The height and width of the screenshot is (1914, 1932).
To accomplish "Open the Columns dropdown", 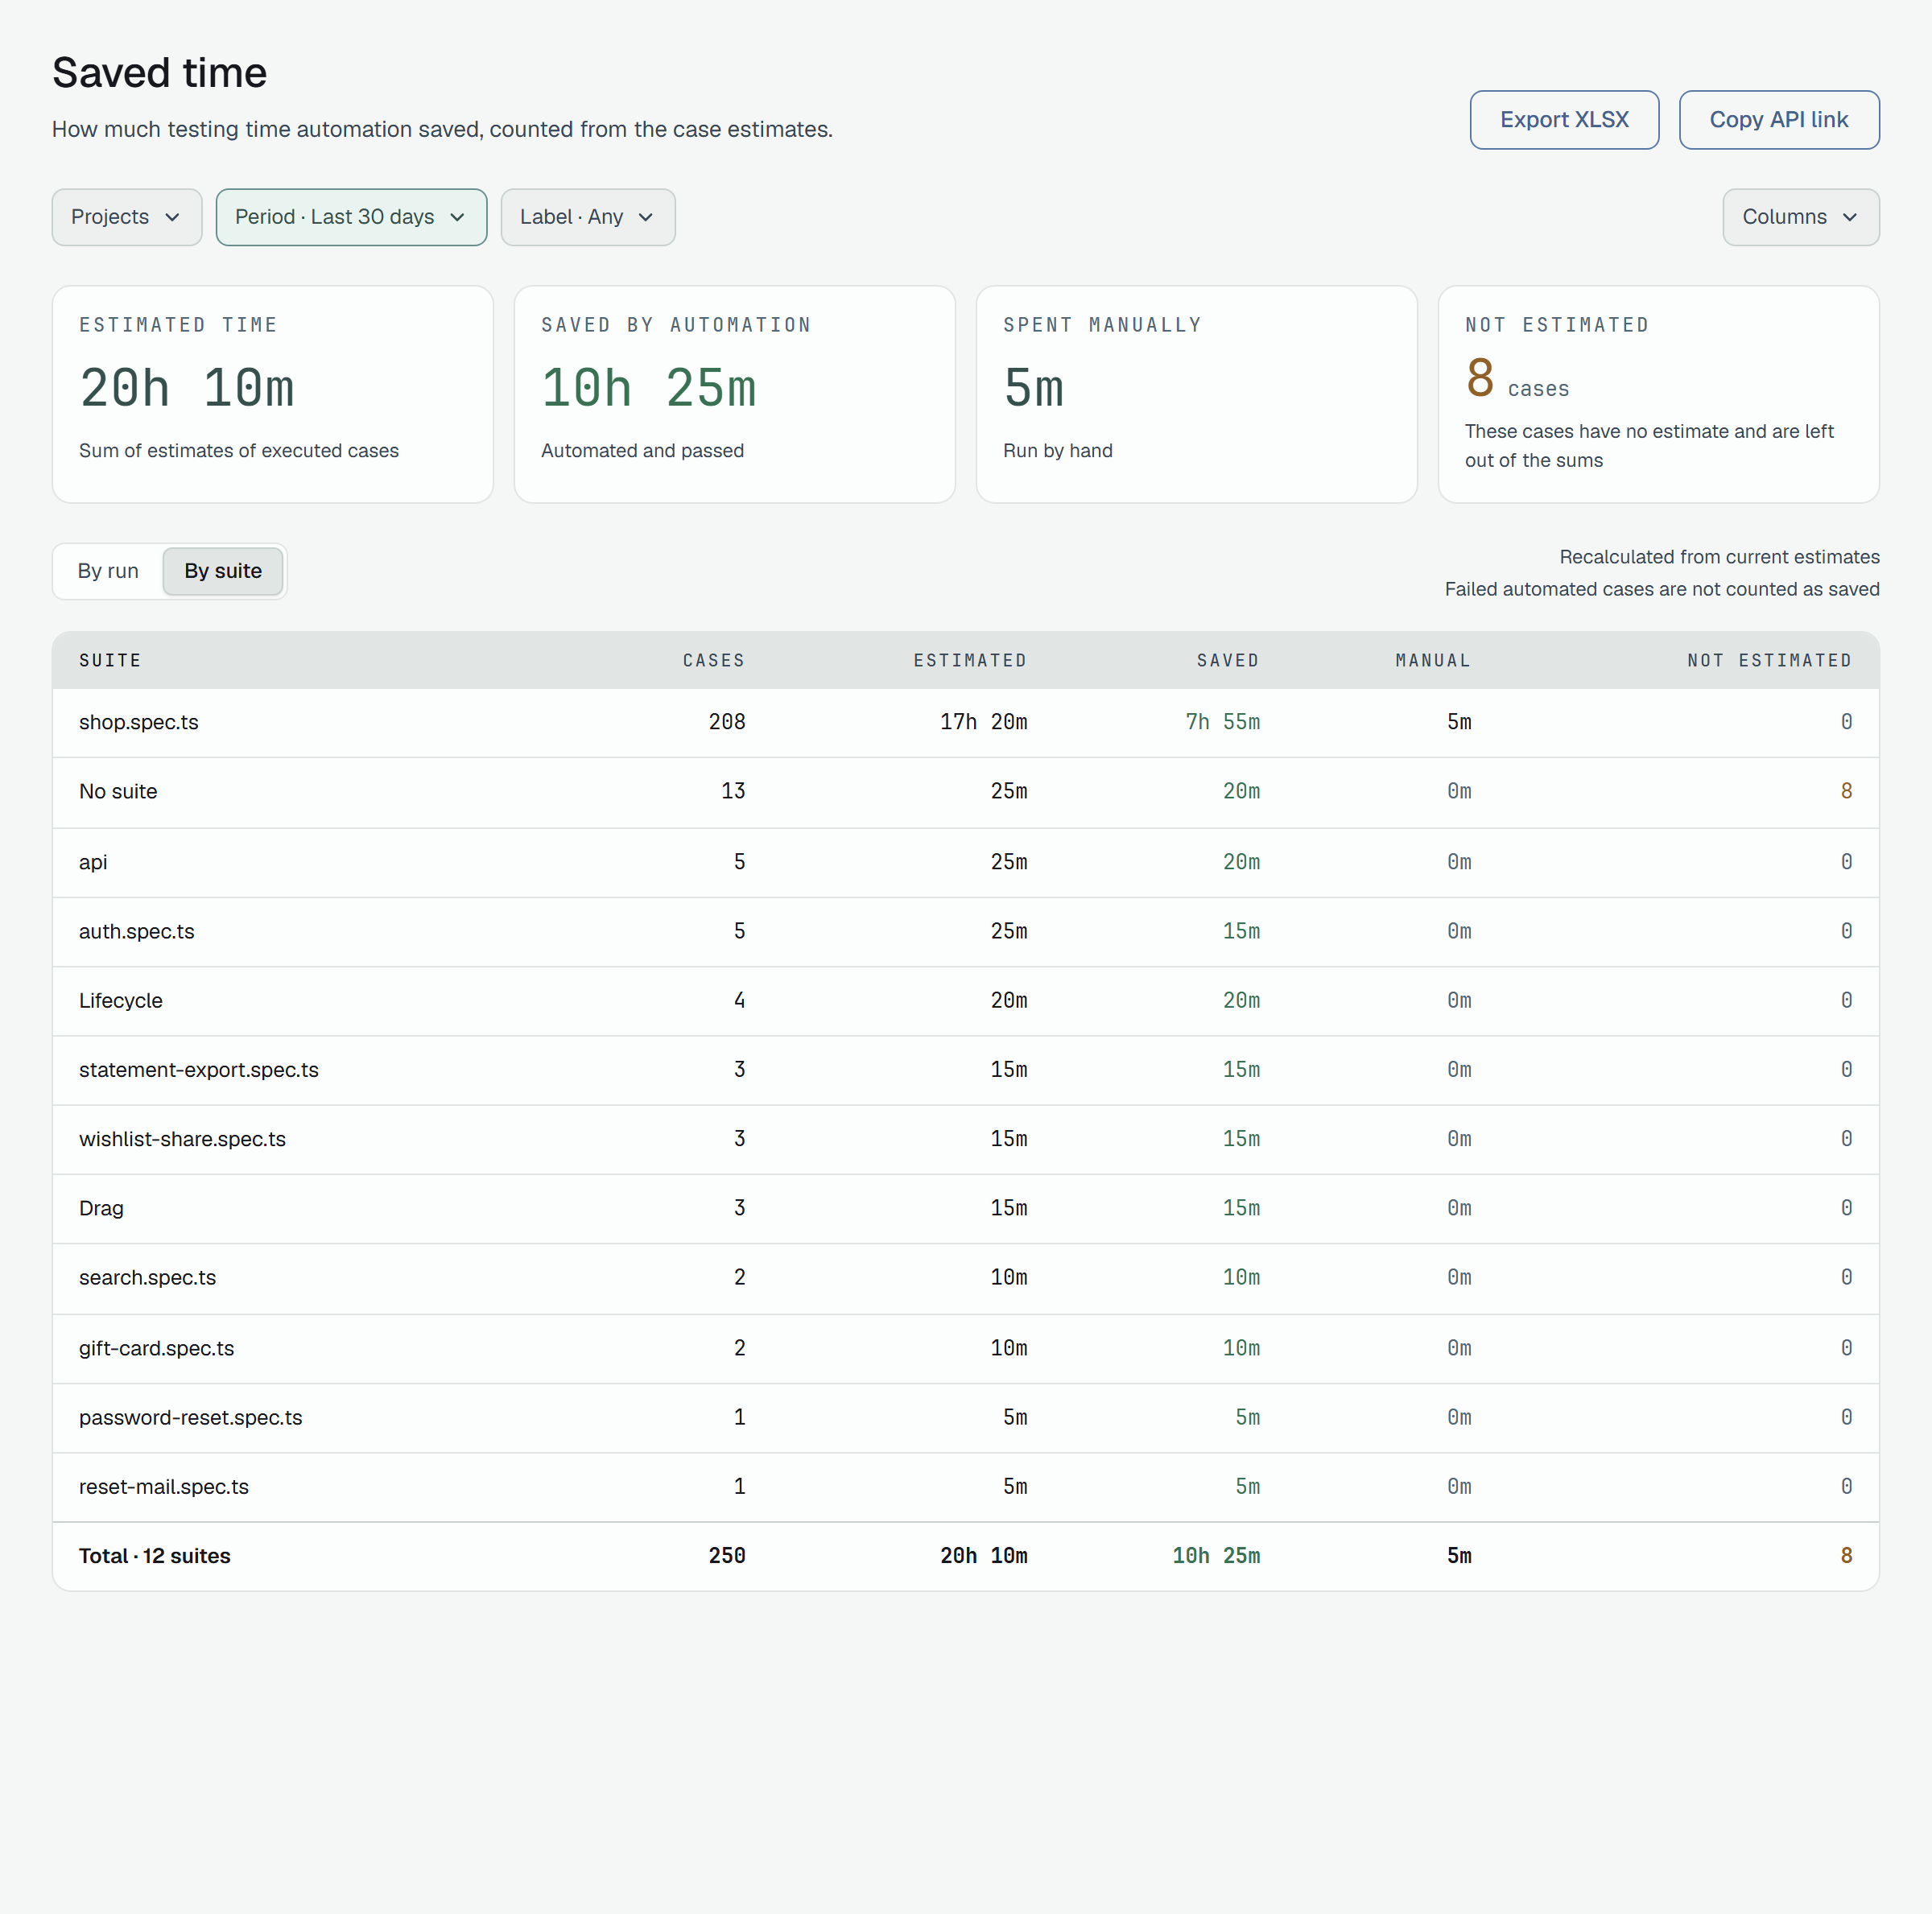I will [x=1801, y=217].
